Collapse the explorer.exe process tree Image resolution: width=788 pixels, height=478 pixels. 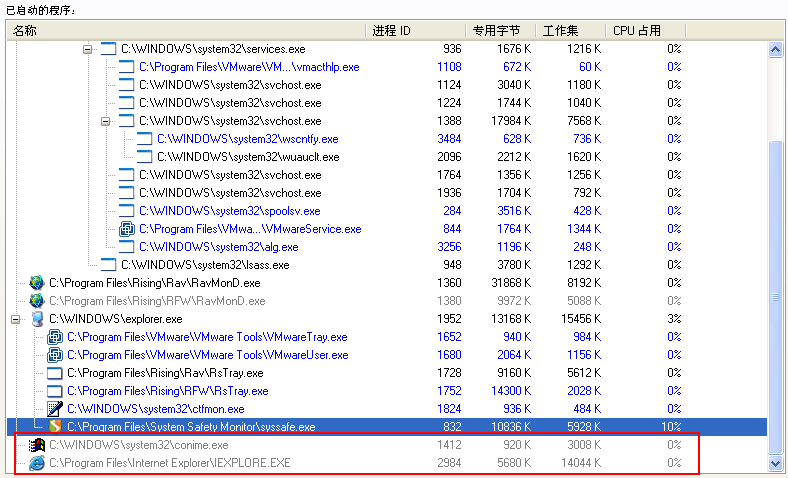coord(16,319)
